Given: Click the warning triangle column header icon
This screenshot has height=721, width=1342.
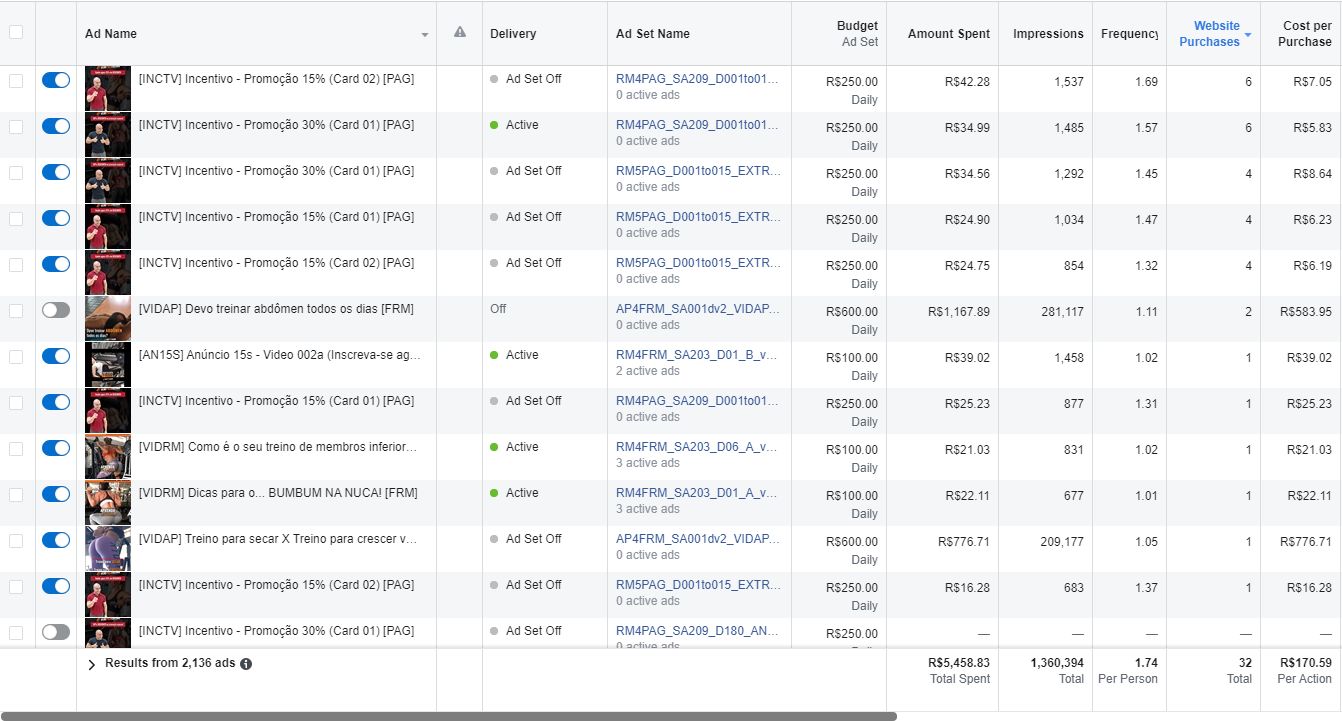Looking at the screenshot, I should tap(460, 33).
